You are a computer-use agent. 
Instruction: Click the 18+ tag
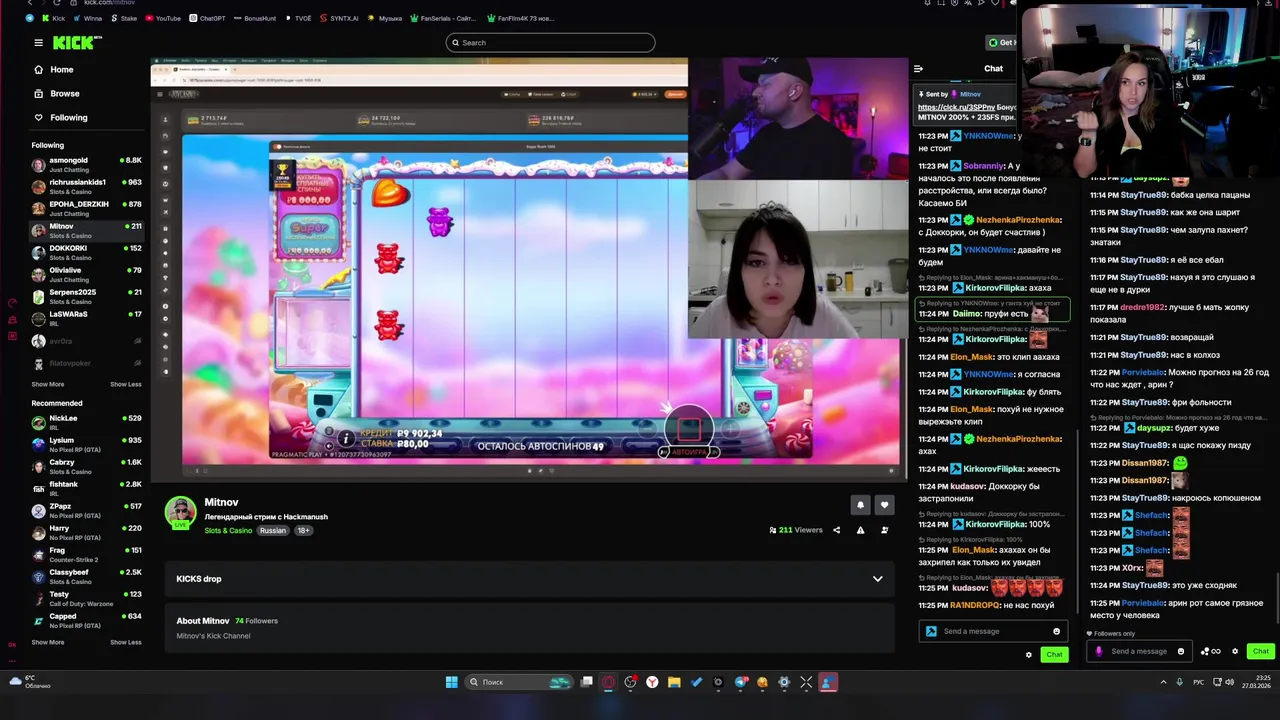(303, 531)
